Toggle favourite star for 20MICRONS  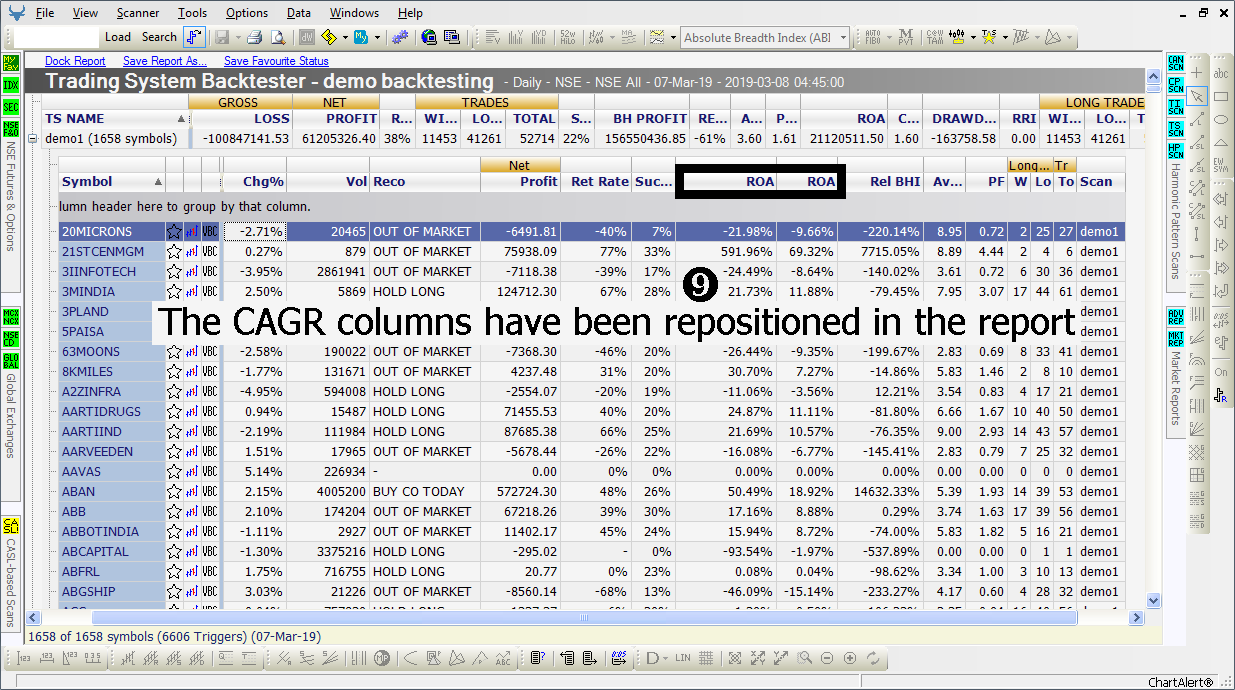click(174, 232)
